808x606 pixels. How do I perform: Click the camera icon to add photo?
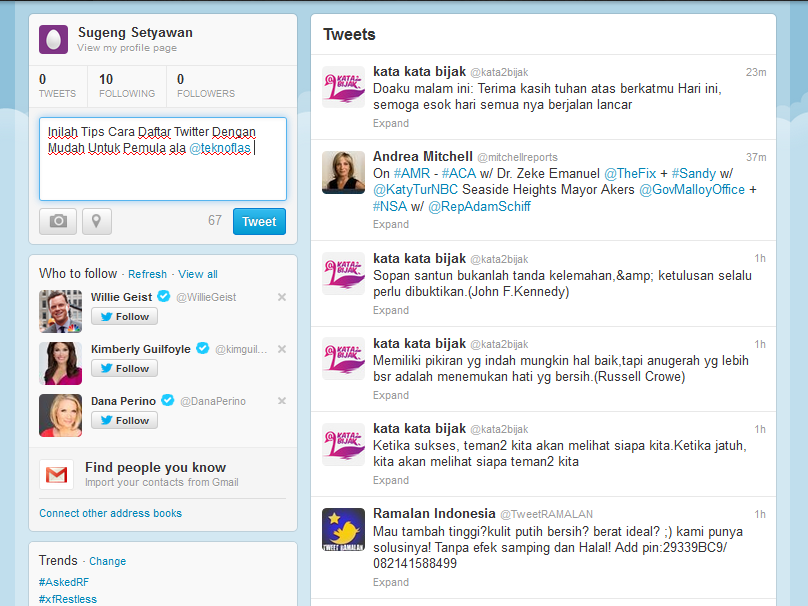(58, 221)
